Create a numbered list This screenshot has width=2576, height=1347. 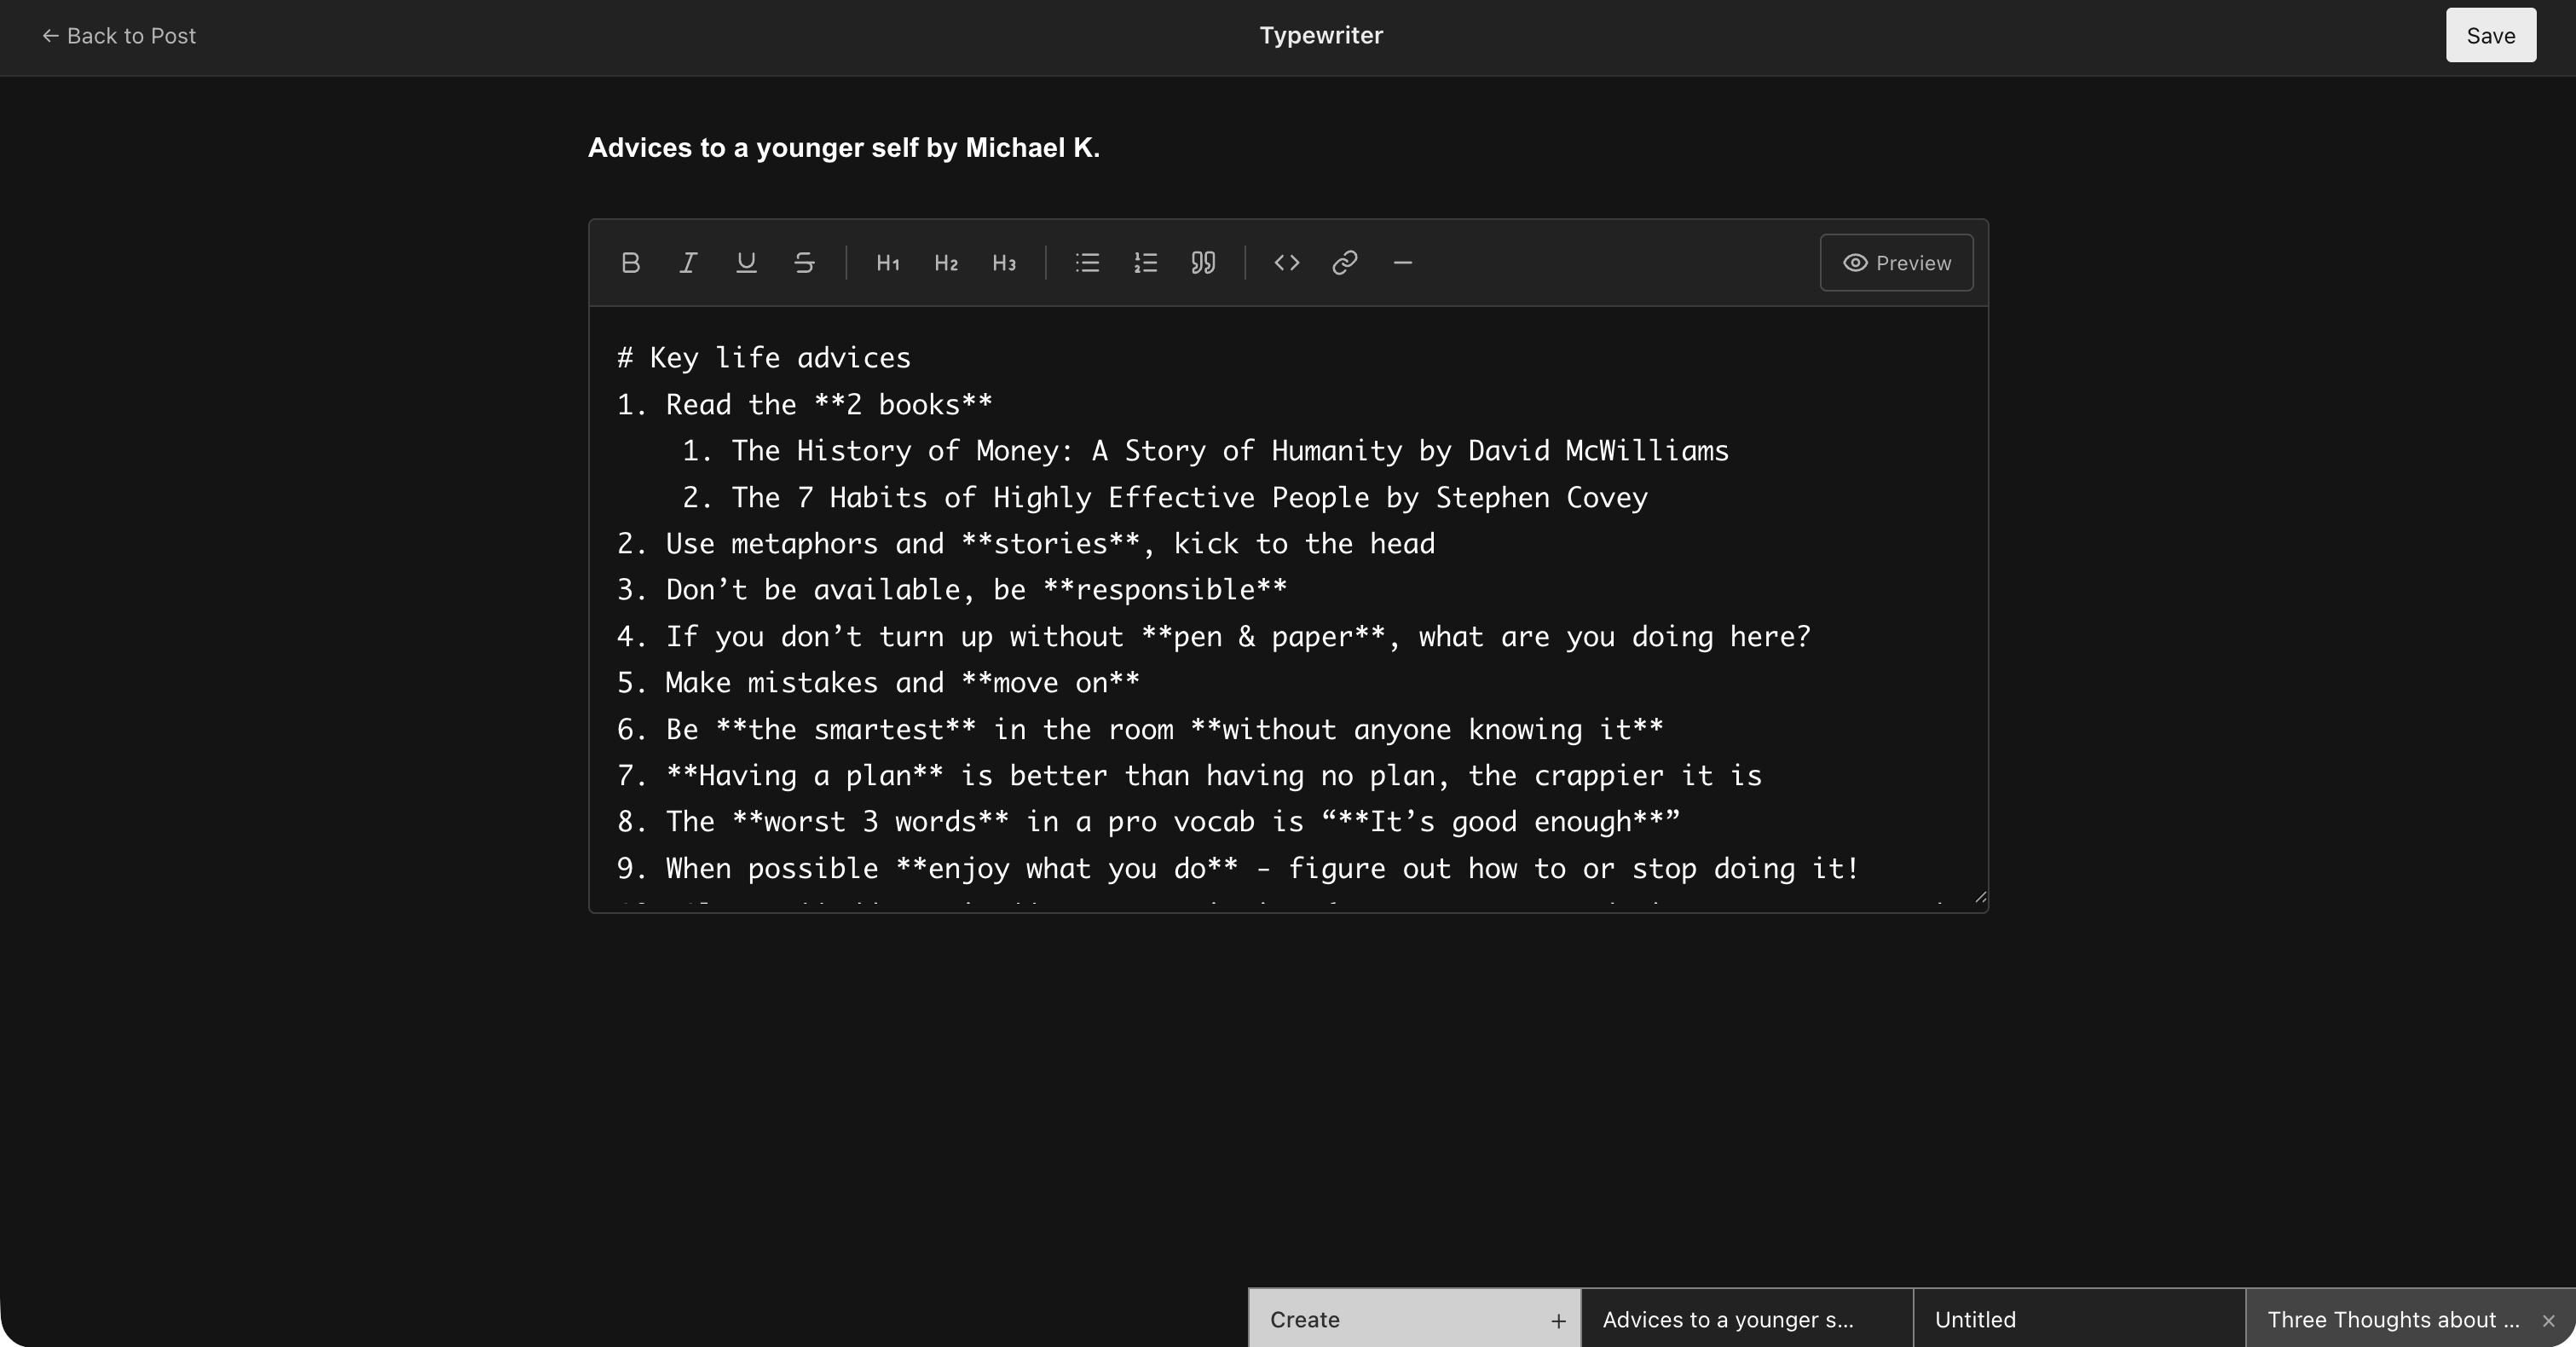point(1145,263)
